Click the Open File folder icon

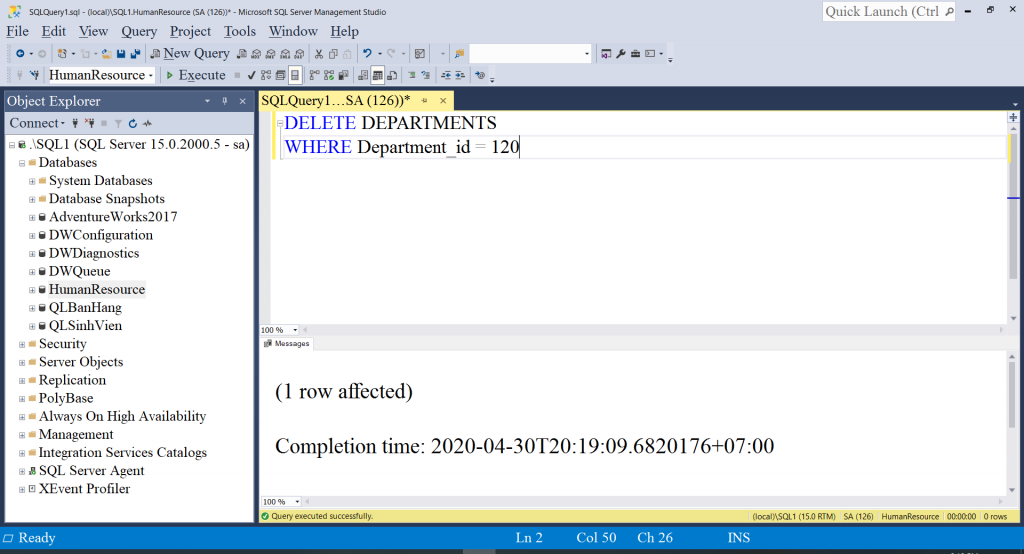(x=106, y=54)
